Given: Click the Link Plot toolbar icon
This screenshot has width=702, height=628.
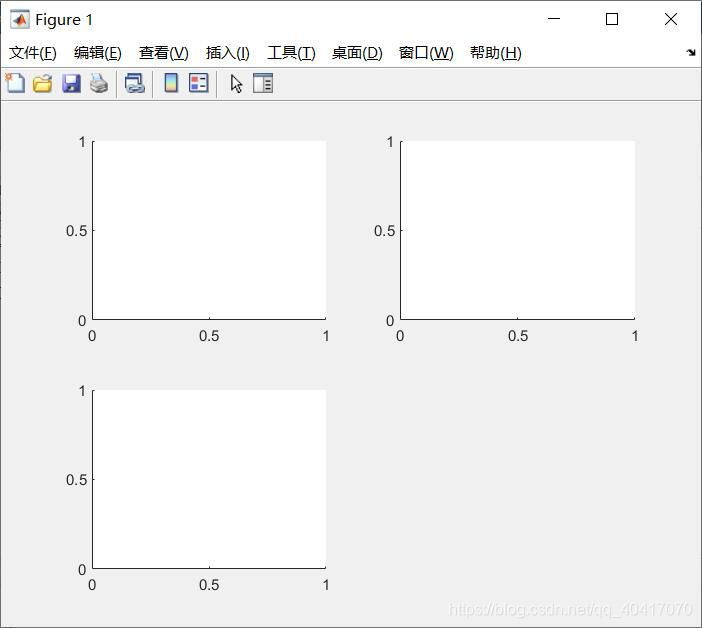Looking at the screenshot, I should (x=134, y=83).
